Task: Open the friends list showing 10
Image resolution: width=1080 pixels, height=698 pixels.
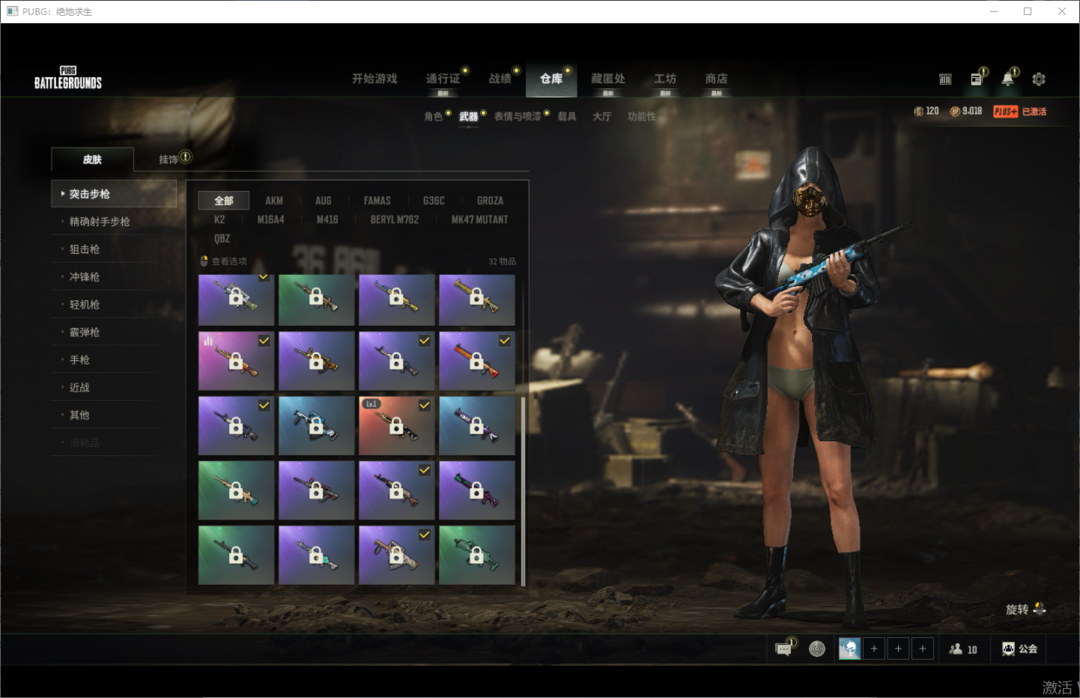Action: pyautogui.click(x=963, y=649)
